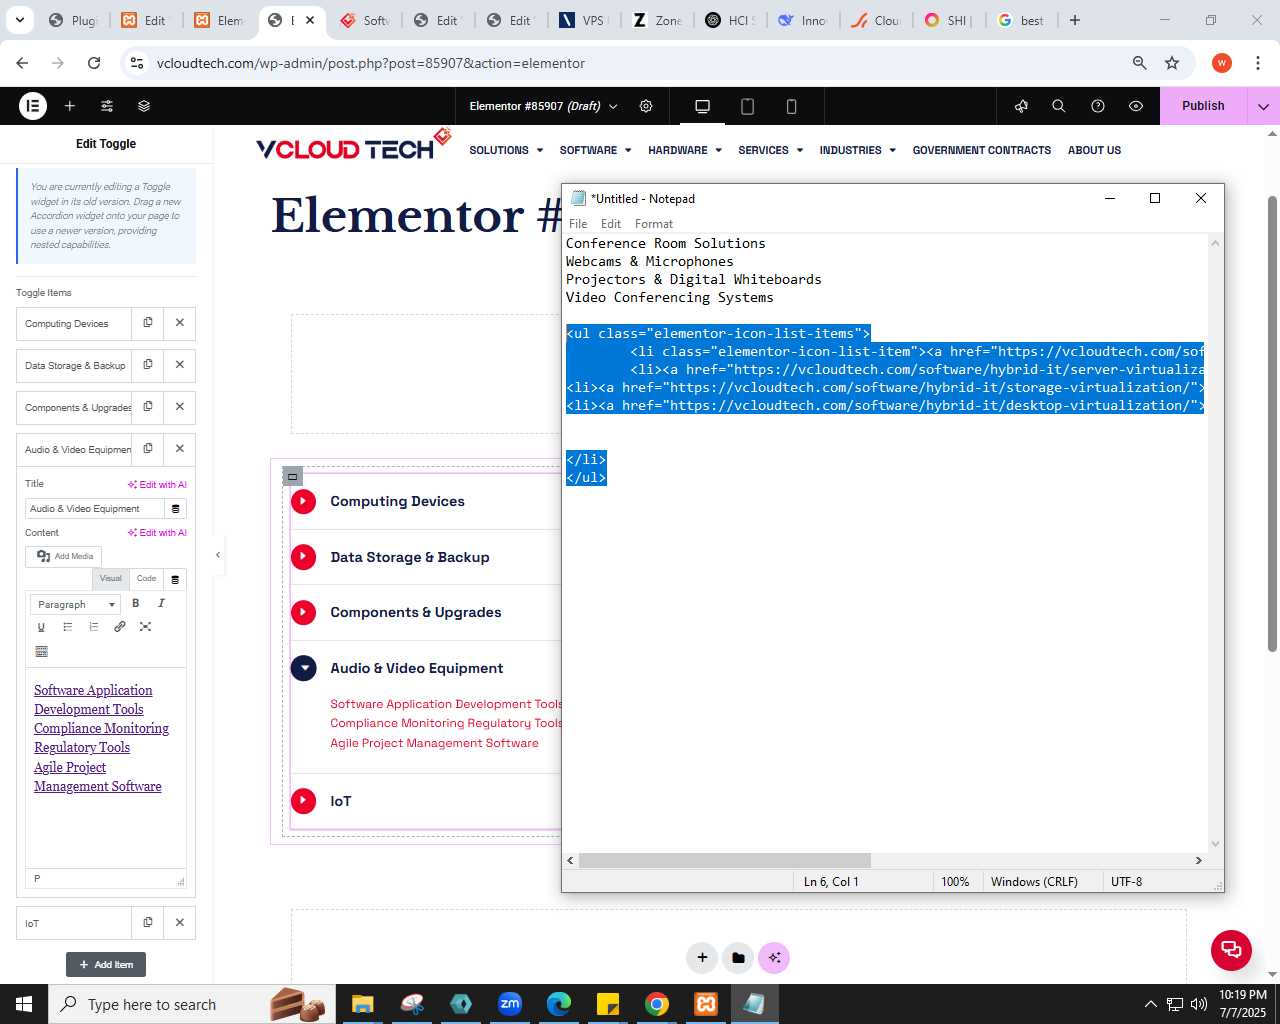The width and height of the screenshot is (1280, 1024).
Task: Open page settings gear icon
Action: click(646, 106)
